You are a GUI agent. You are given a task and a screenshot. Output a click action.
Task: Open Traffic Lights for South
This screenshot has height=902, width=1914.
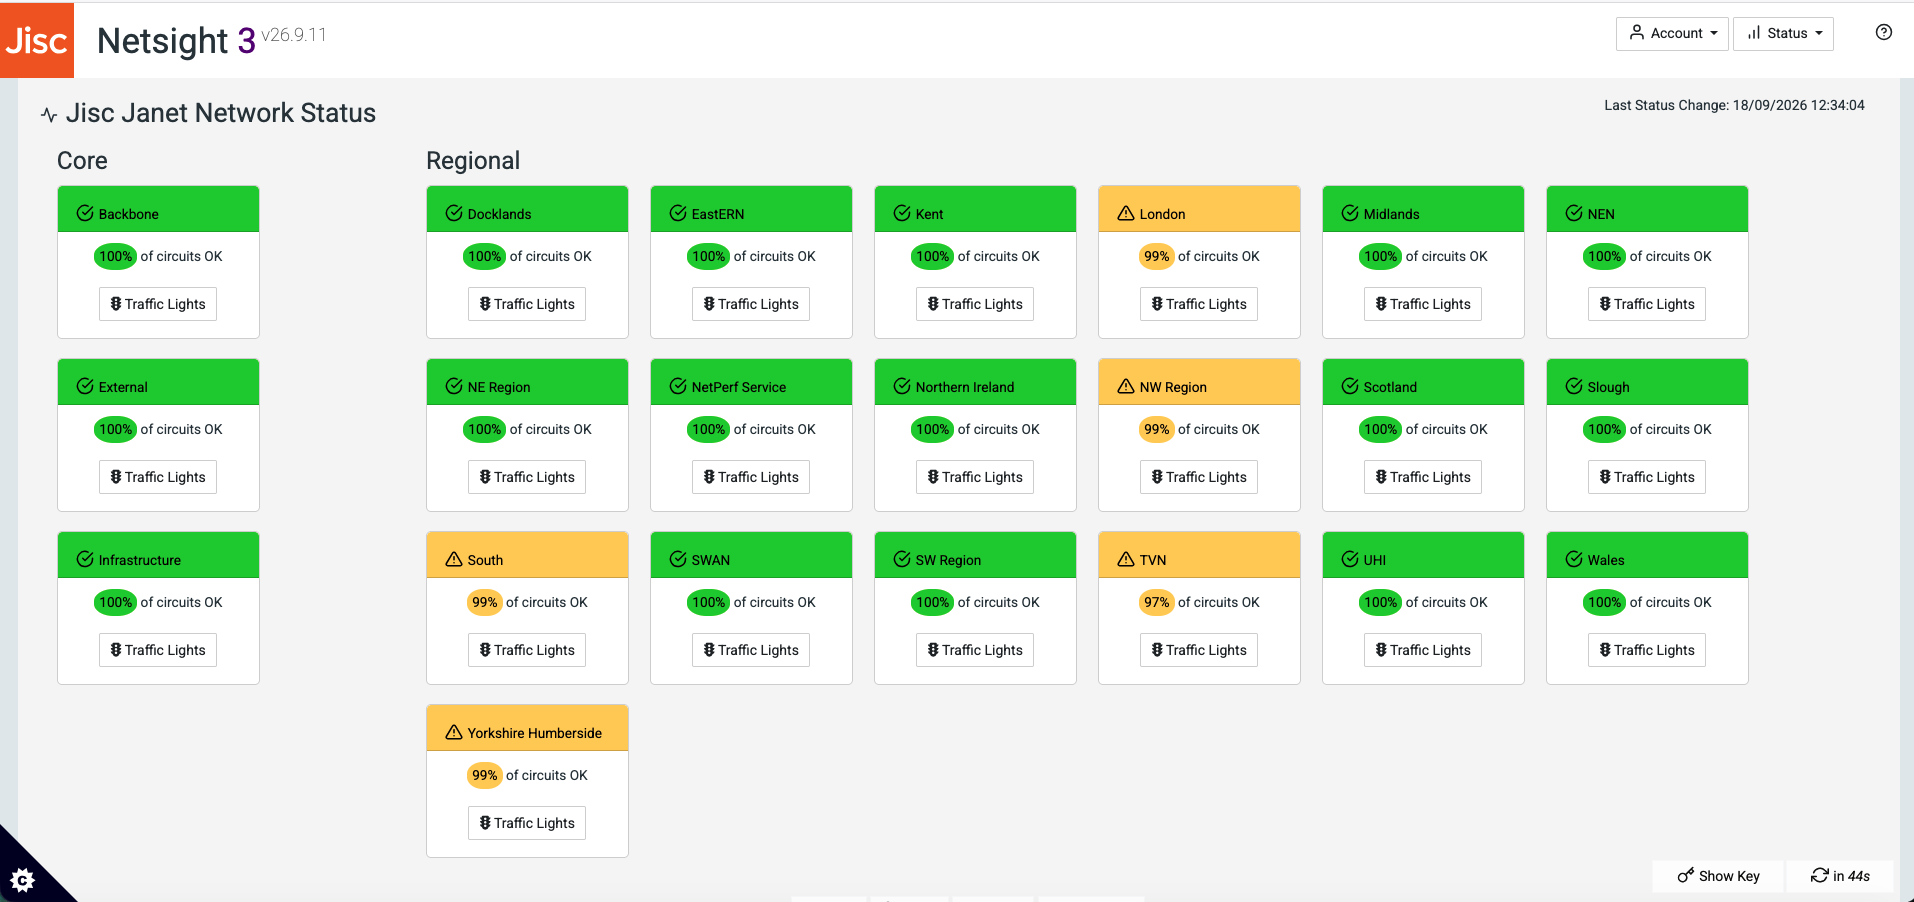(527, 650)
